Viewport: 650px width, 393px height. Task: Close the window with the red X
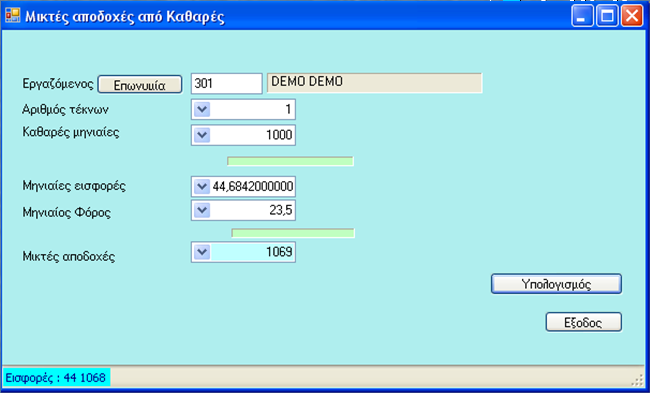632,16
